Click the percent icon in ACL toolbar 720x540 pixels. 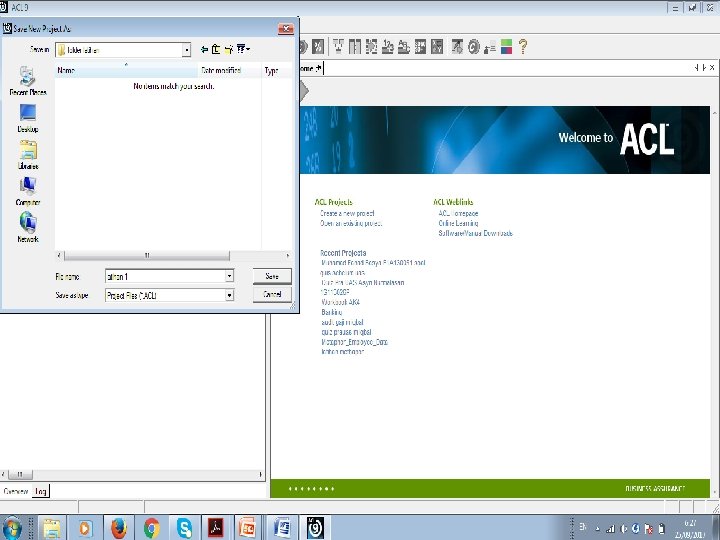pos(318,46)
